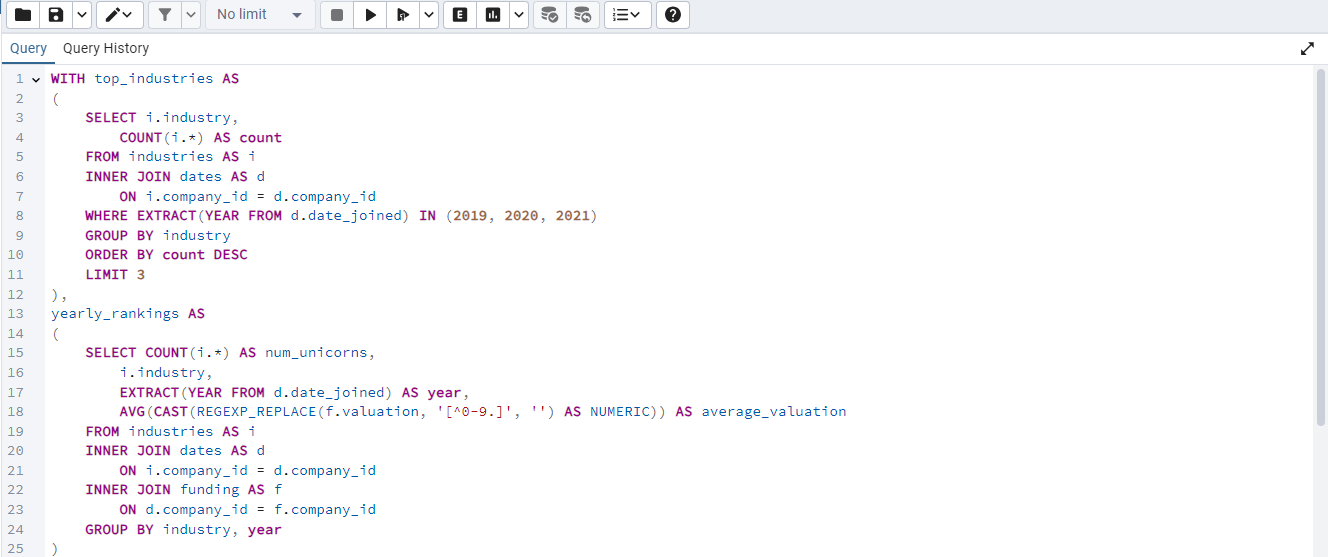The height and width of the screenshot is (557, 1328).
Task: Rollback the transaction using database undo icon
Action: 582,15
